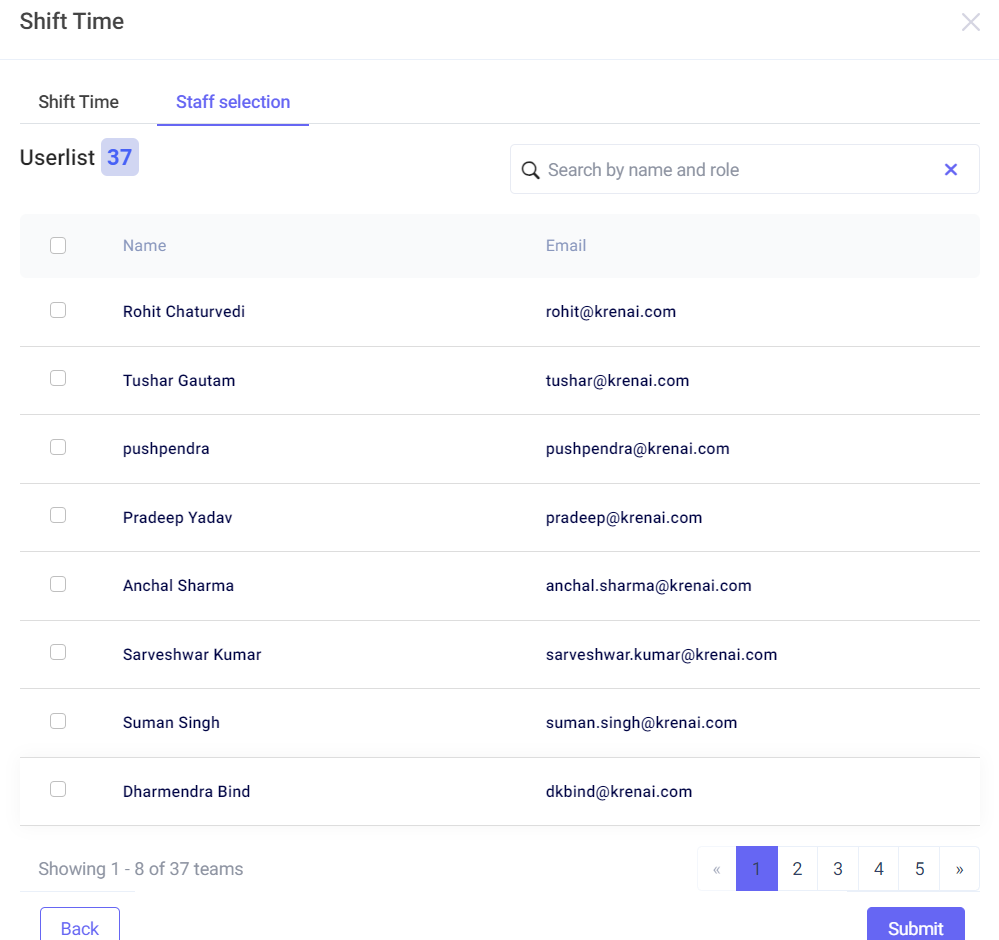
Task: Open page 4 of the user list
Action: click(x=879, y=869)
